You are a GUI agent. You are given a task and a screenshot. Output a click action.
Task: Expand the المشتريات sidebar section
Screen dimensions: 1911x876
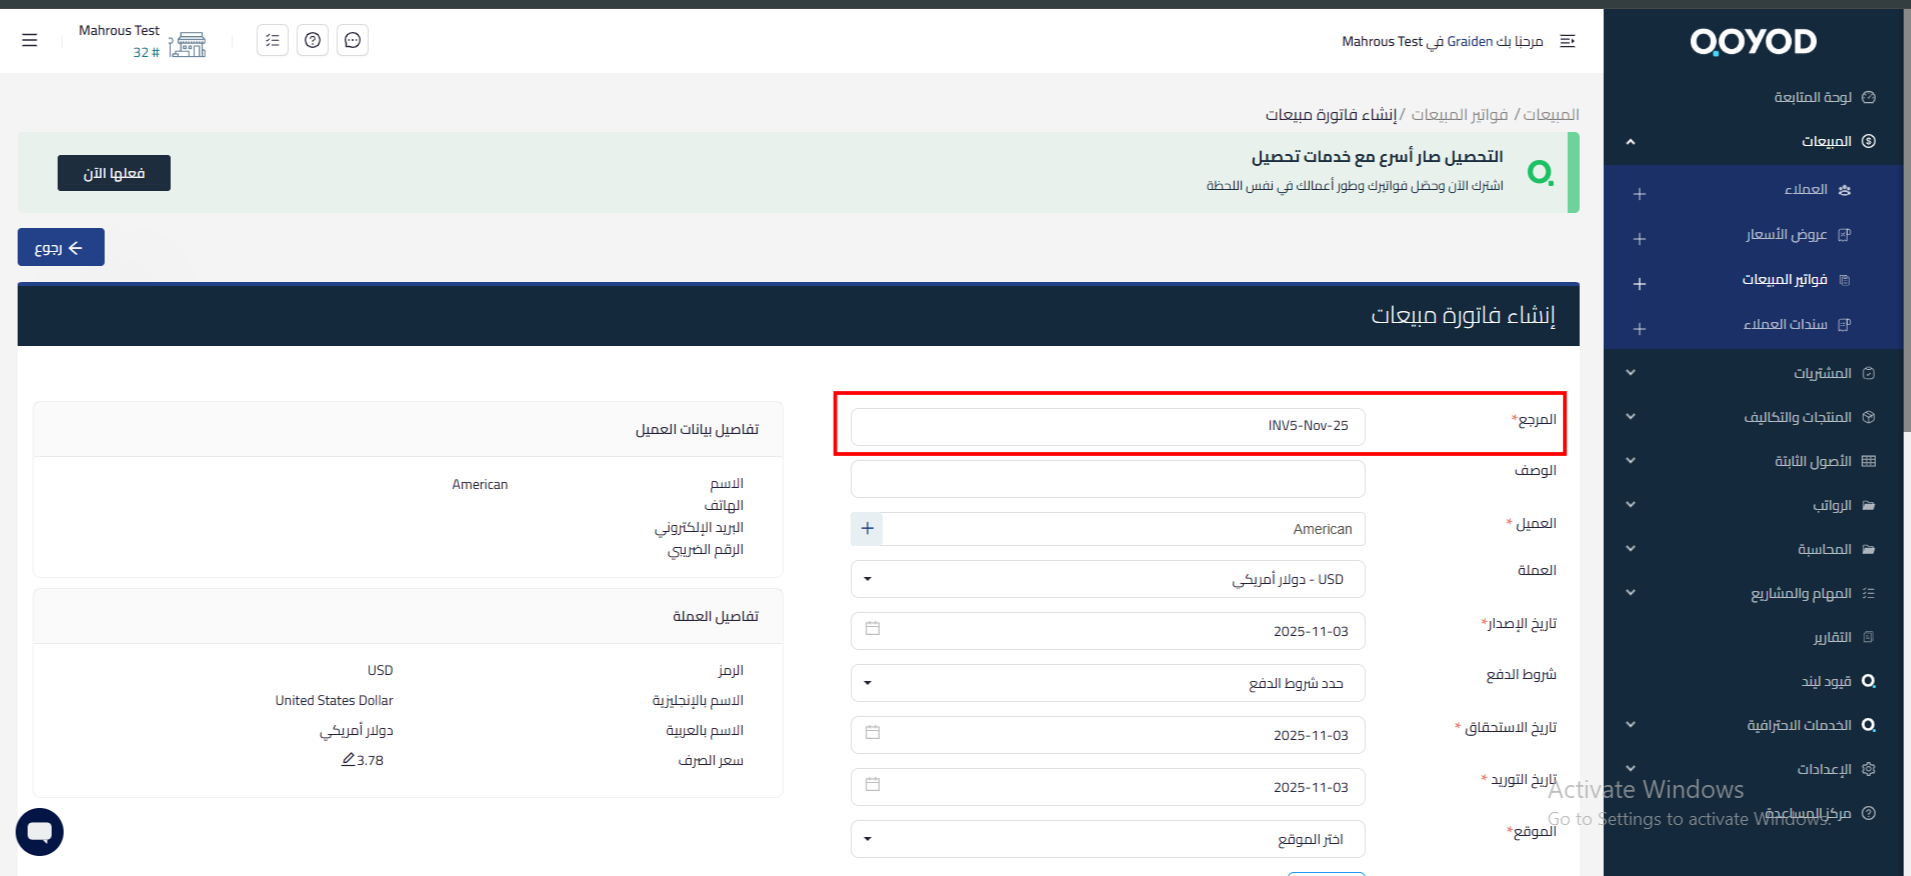click(1630, 373)
